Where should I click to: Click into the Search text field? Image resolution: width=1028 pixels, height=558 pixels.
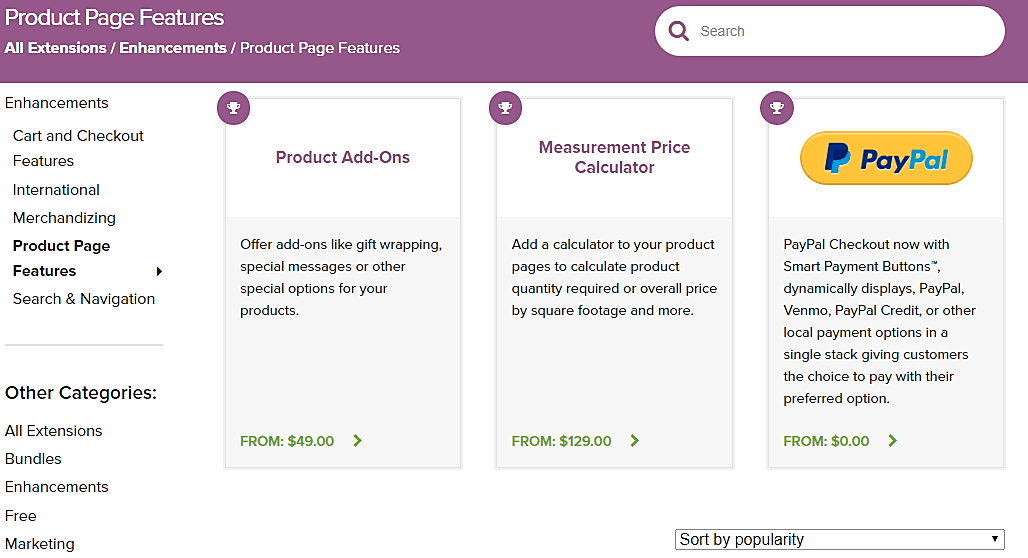click(x=840, y=31)
